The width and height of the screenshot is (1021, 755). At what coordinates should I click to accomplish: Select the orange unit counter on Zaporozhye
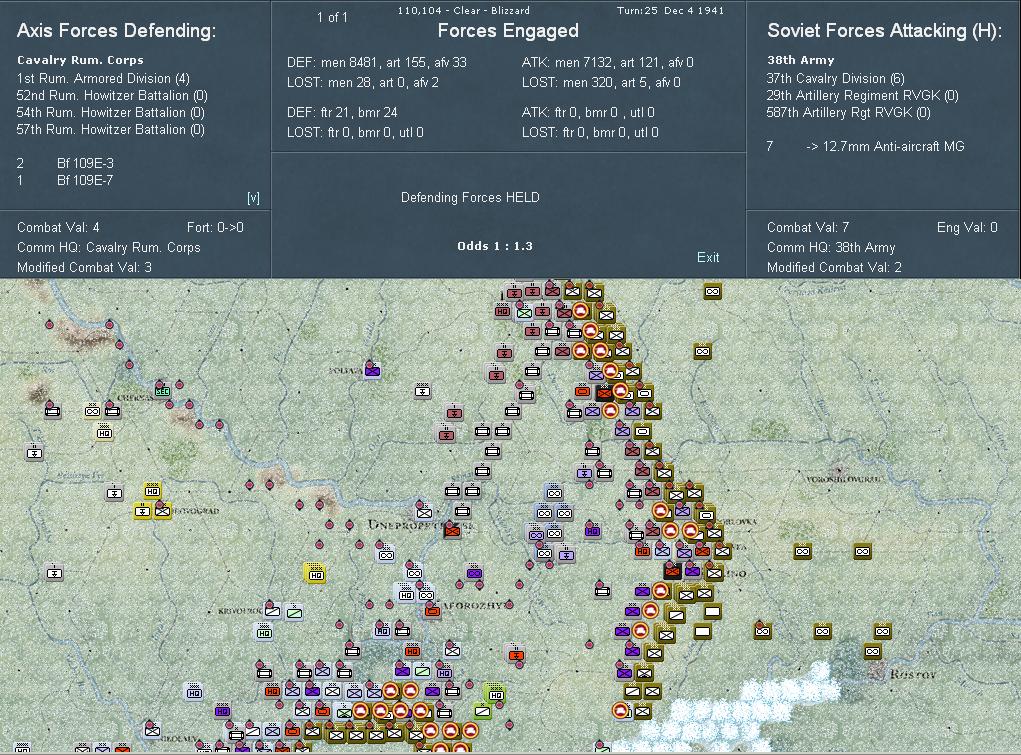(432, 610)
